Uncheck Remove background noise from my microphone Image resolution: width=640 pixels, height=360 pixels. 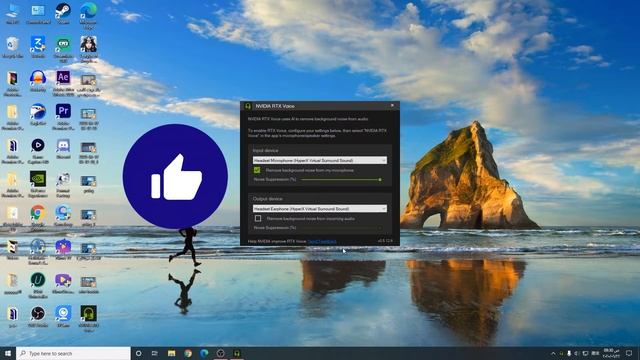(257, 170)
